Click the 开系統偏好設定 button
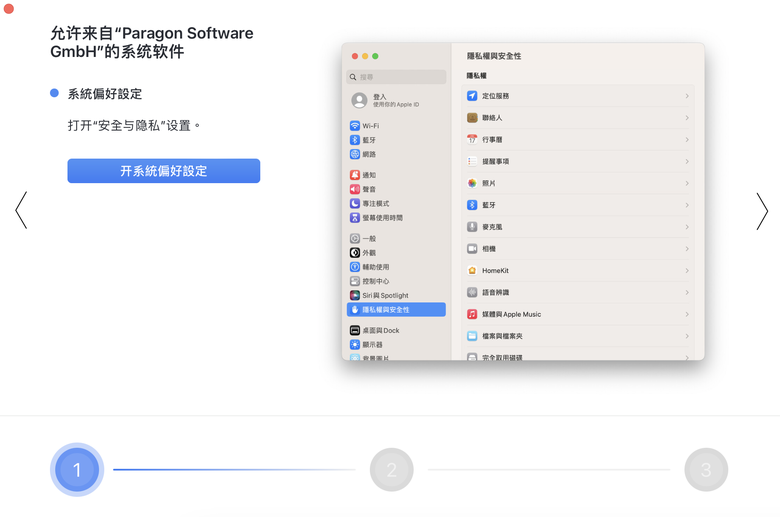Viewport: 780px width, 517px height. (164, 171)
